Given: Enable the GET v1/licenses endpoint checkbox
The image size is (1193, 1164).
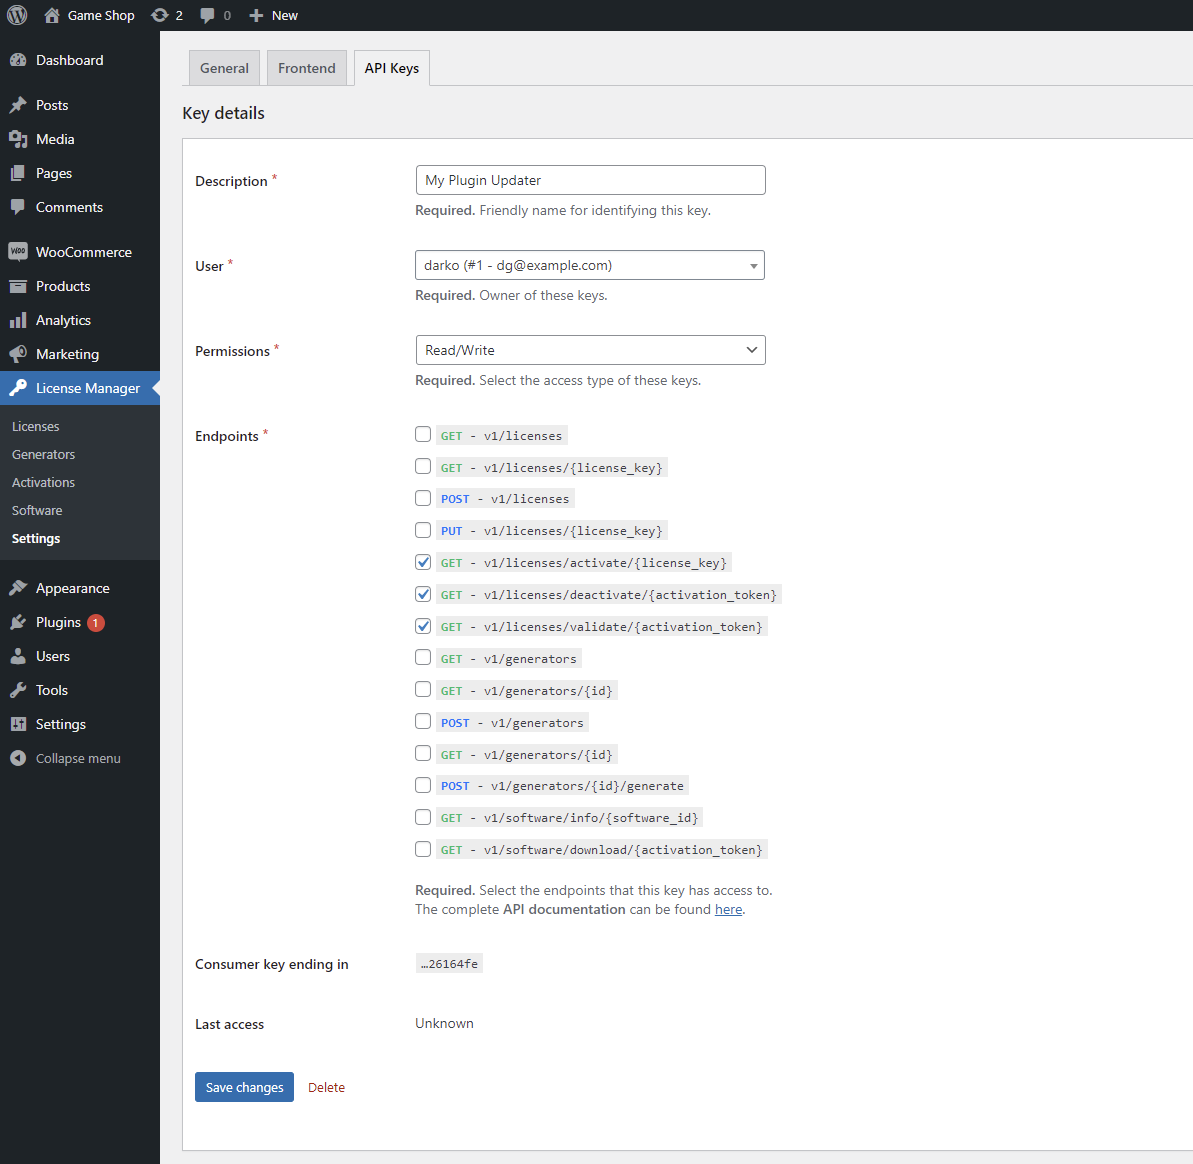Looking at the screenshot, I should pyautogui.click(x=423, y=434).
